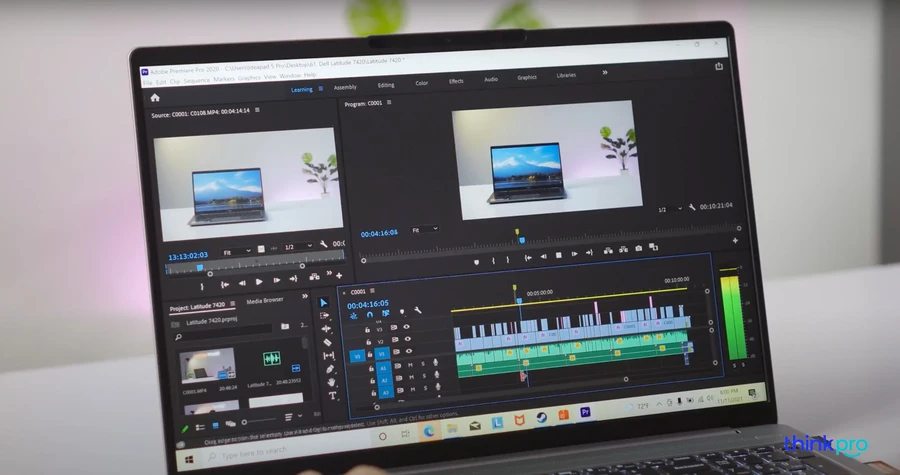Open the timeline wrench display settings

click(418, 310)
